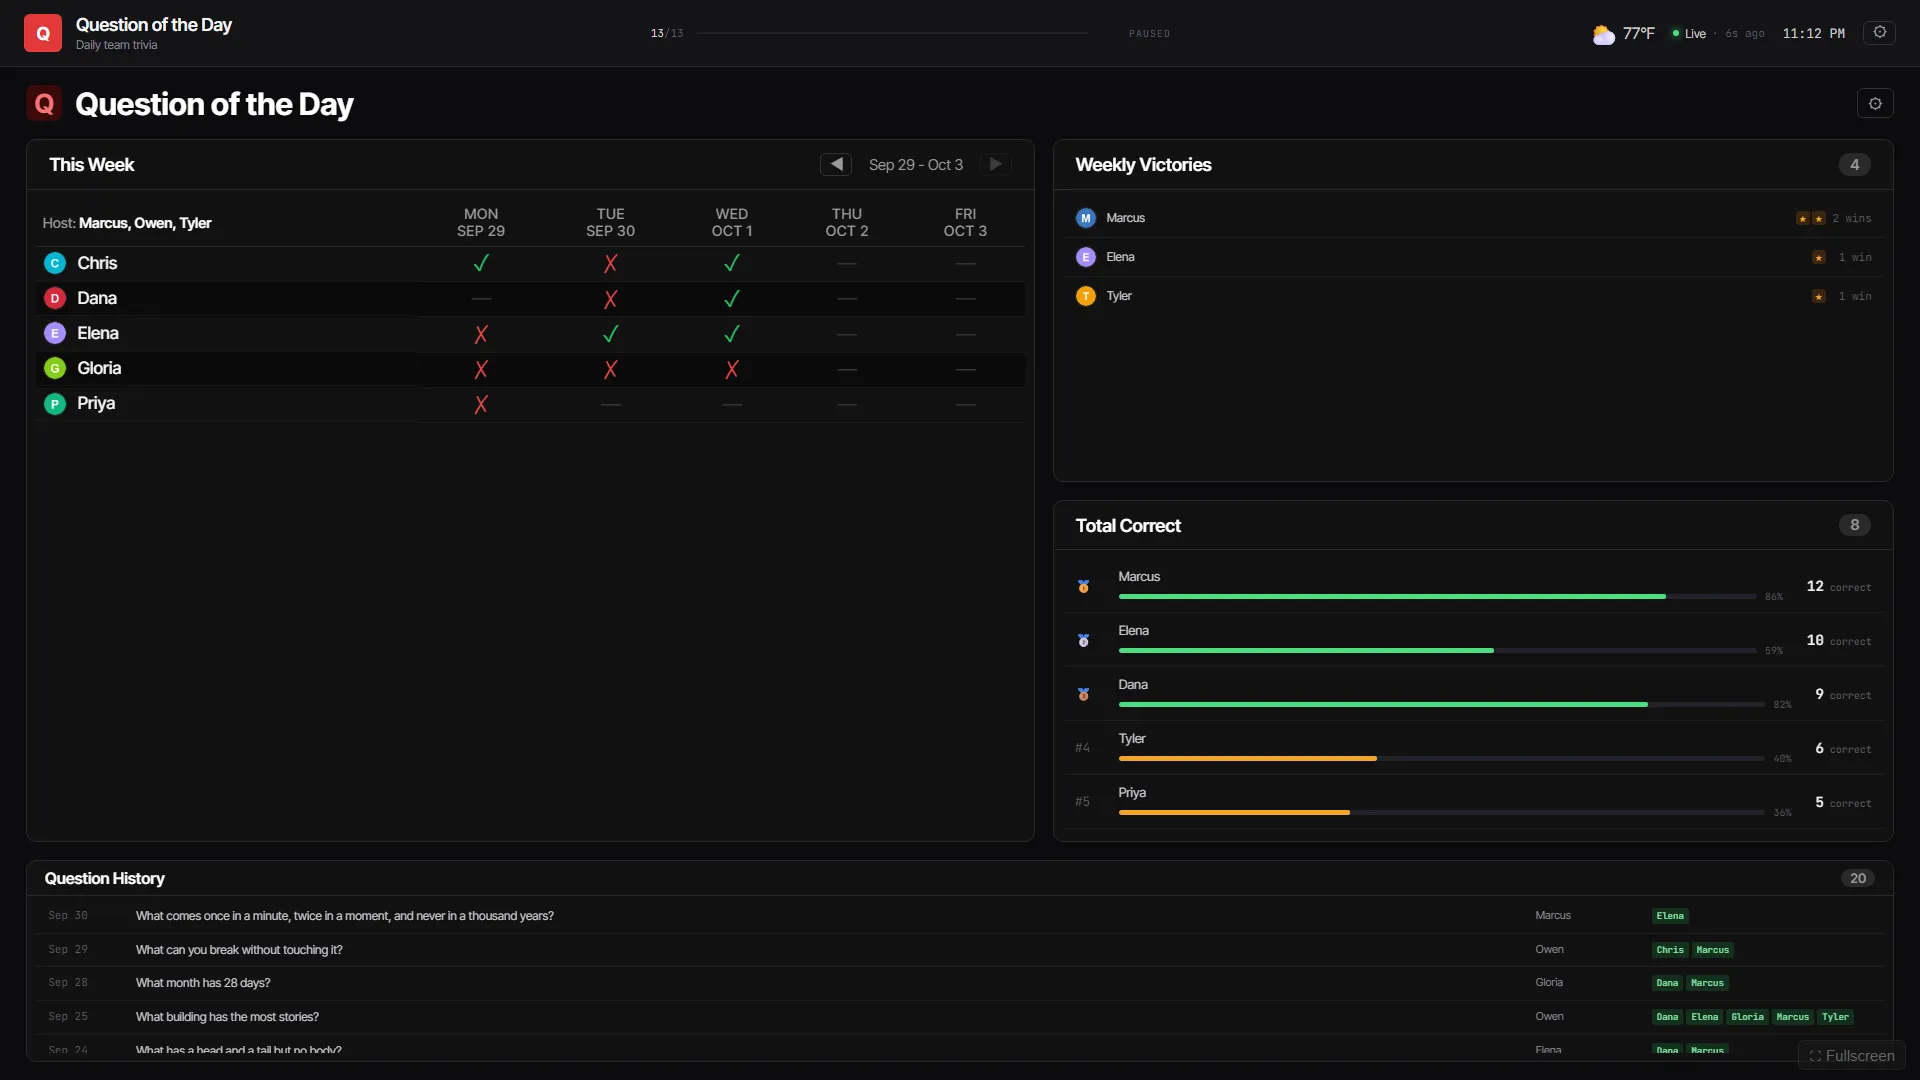Click the WED OCT 1 column header

pyautogui.click(x=732, y=222)
